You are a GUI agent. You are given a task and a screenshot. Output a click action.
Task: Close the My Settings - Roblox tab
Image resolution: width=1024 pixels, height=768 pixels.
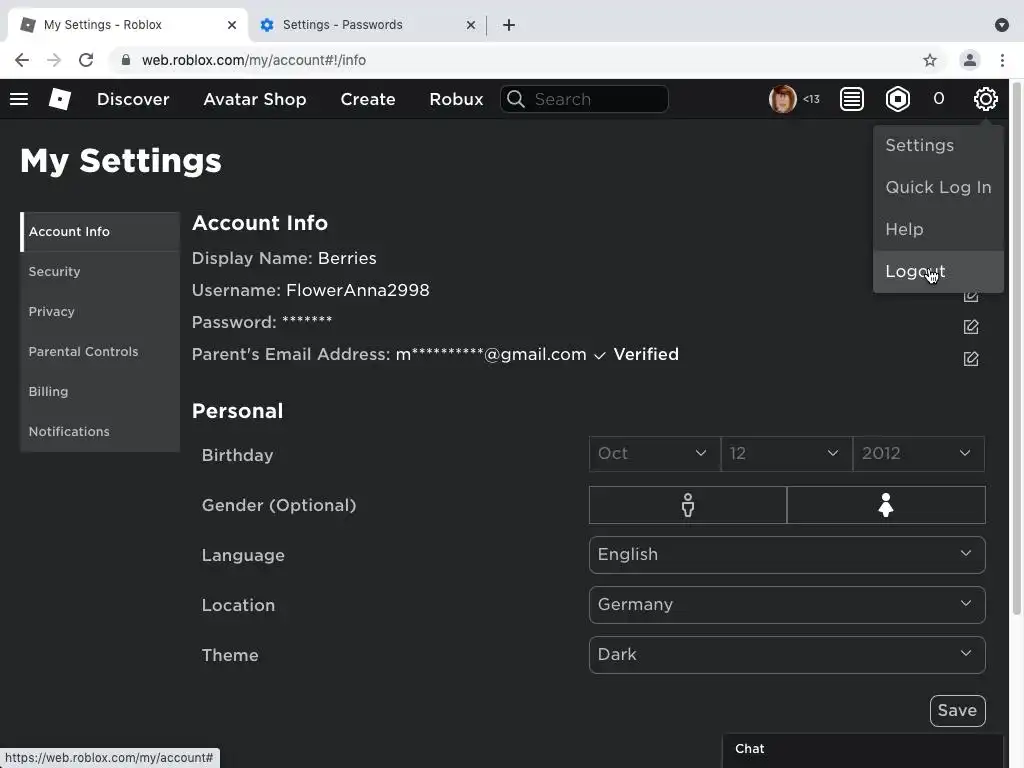(x=232, y=25)
